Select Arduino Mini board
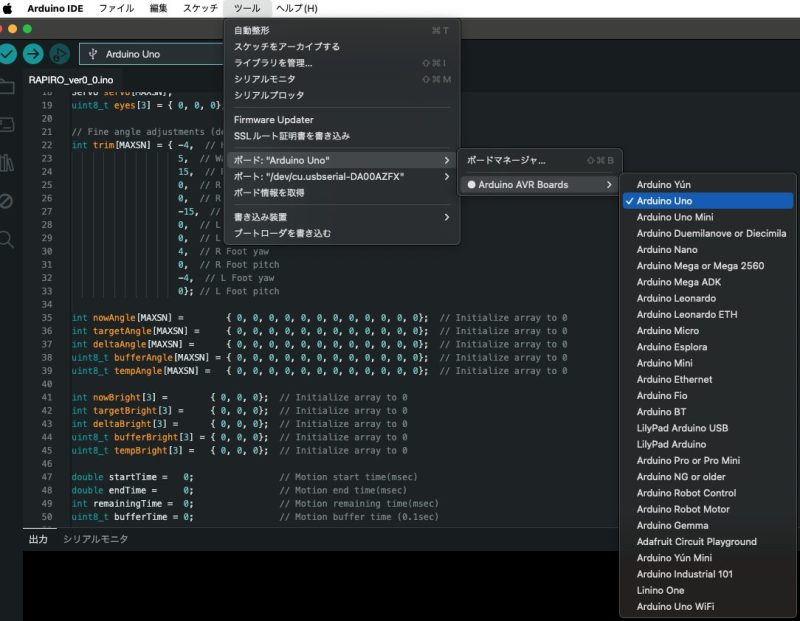This screenshot has width=800, height=621. point(708,363)
